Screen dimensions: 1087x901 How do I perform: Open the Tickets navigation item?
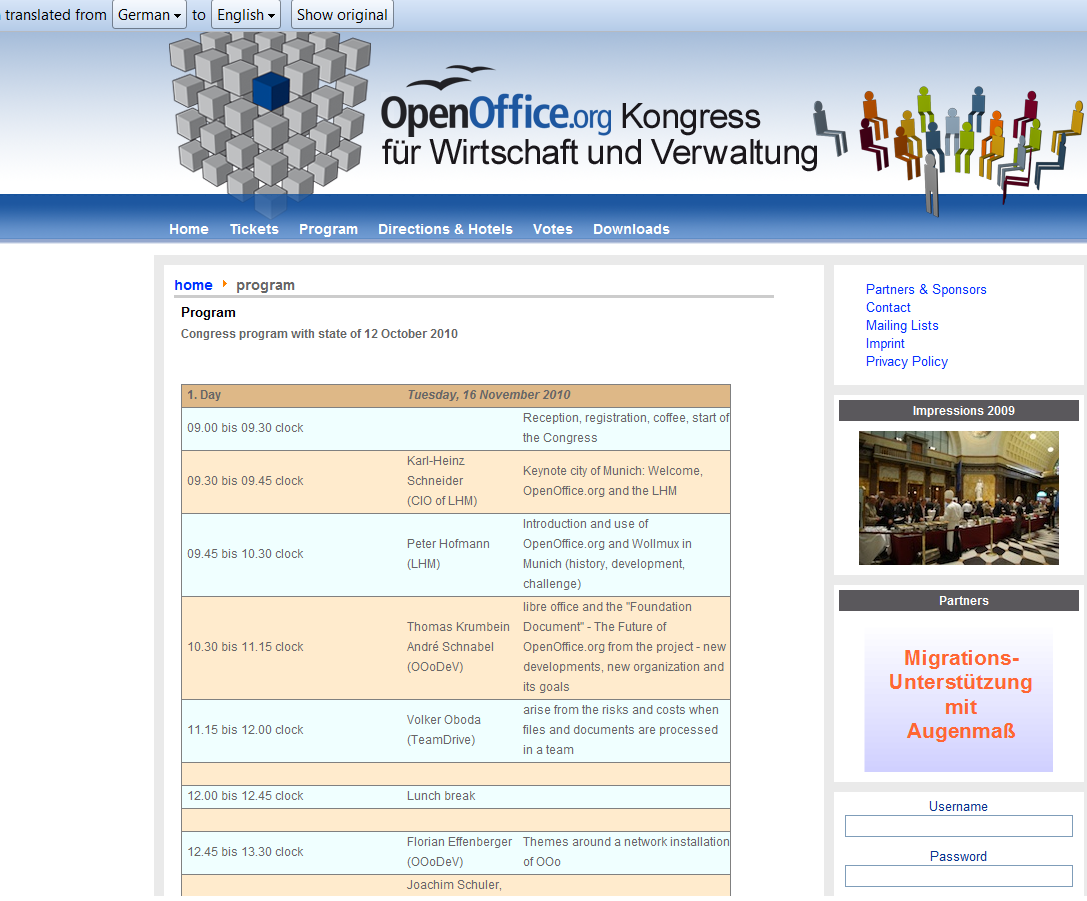tap(254, 229)
